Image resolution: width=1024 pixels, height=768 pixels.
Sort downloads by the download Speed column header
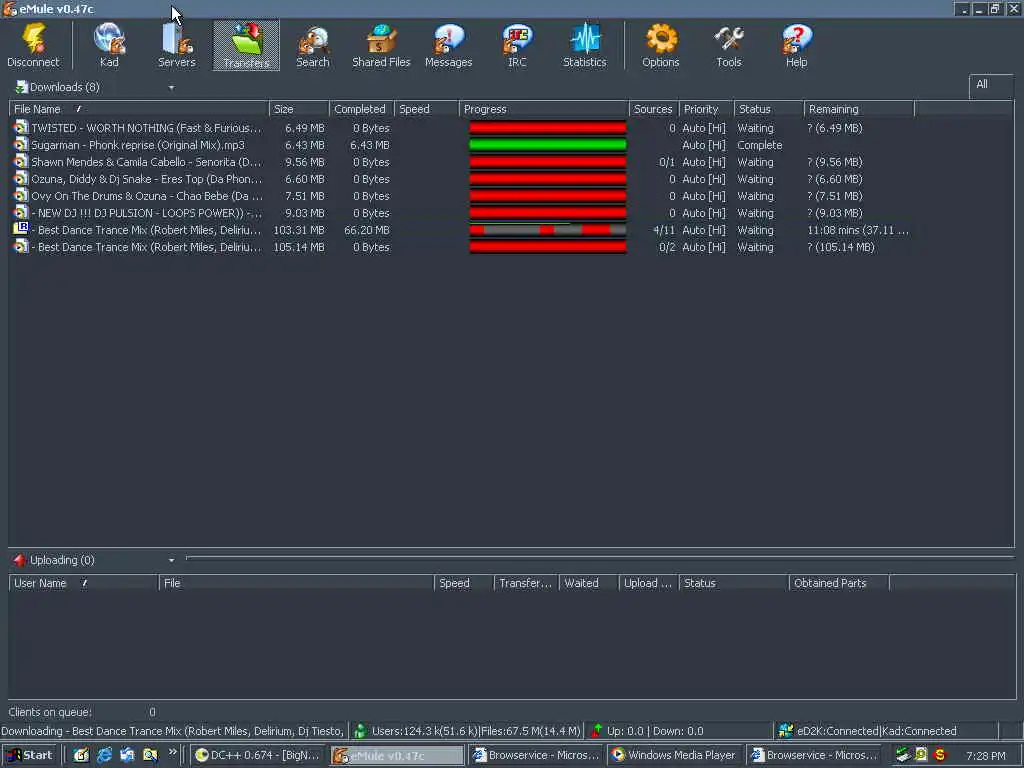(426, 109)
